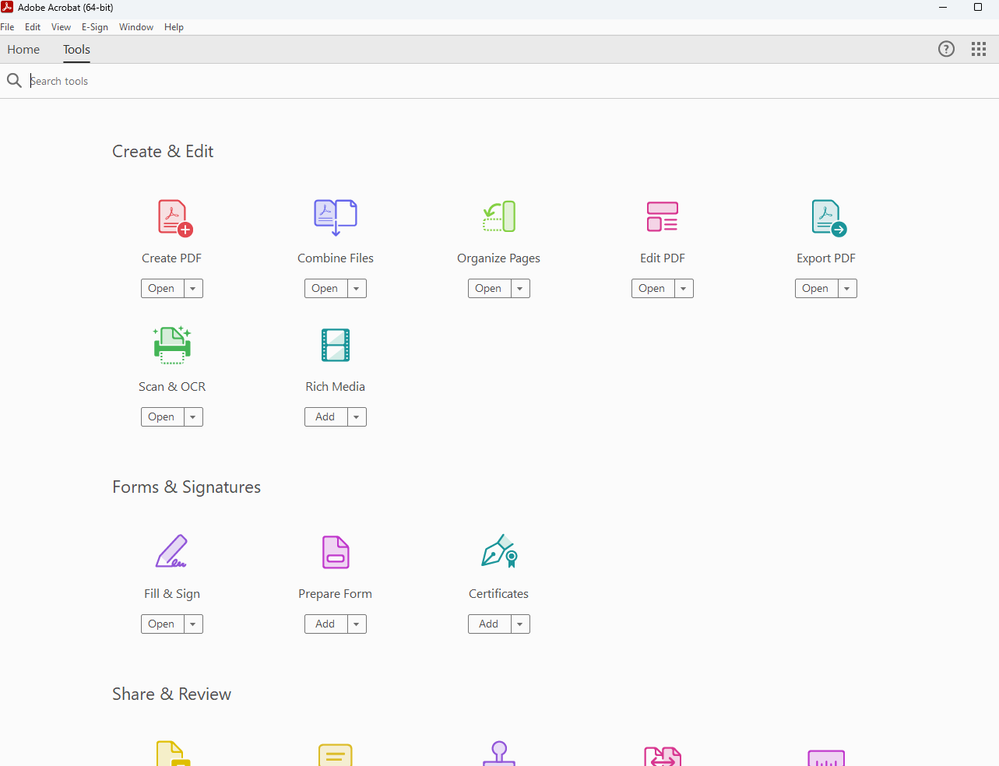The width and height of the screenshot is (999, 766).
Task: Click Open button under Scan & OCR
Action: [x=162, y=417]
